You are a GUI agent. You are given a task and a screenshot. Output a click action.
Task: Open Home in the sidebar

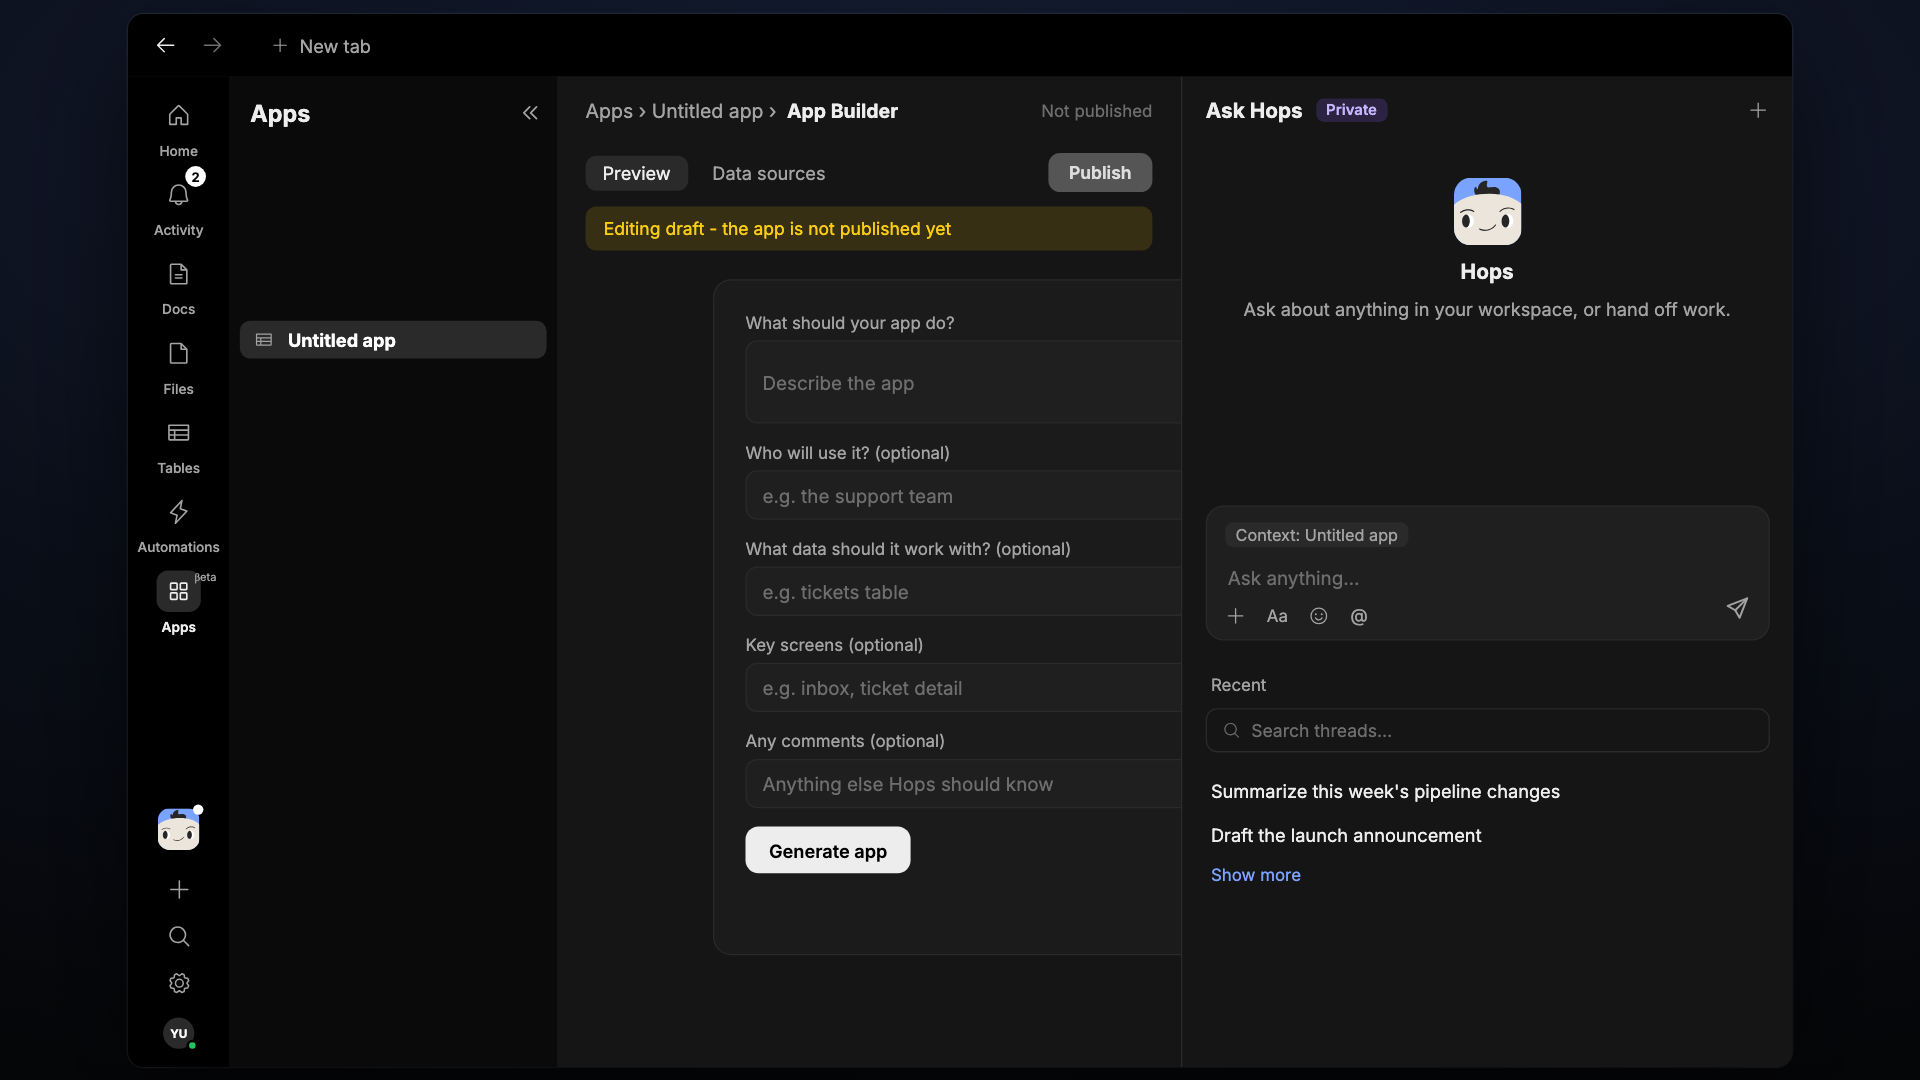click(x=178, y=130)
